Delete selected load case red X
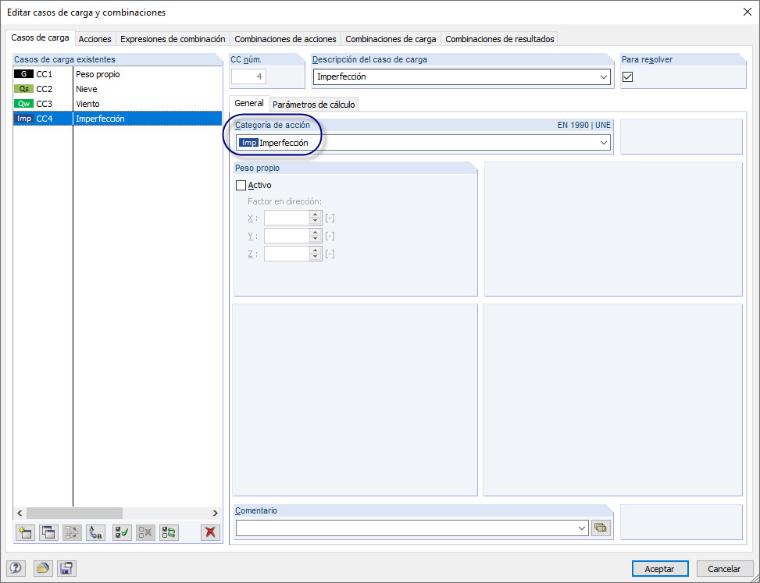The image size is (760, 583). point(210,533)
